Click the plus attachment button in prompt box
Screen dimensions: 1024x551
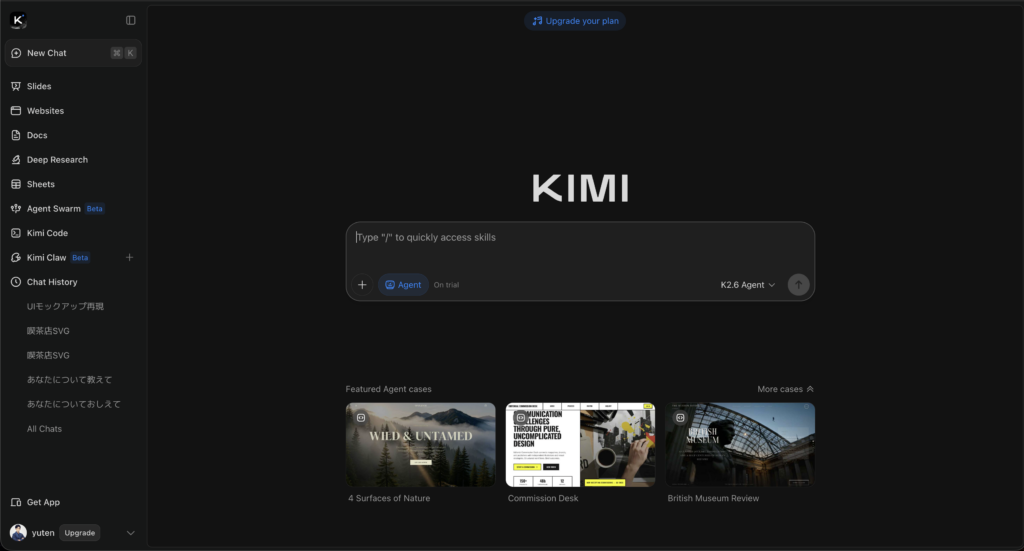(x=362, y=285)
